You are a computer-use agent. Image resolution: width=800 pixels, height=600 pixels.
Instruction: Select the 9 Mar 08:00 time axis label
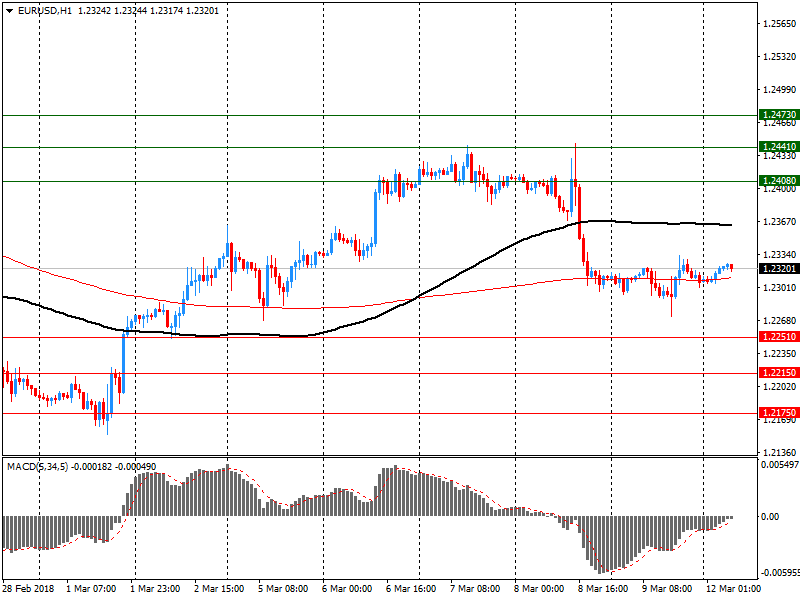pos(666,589)
